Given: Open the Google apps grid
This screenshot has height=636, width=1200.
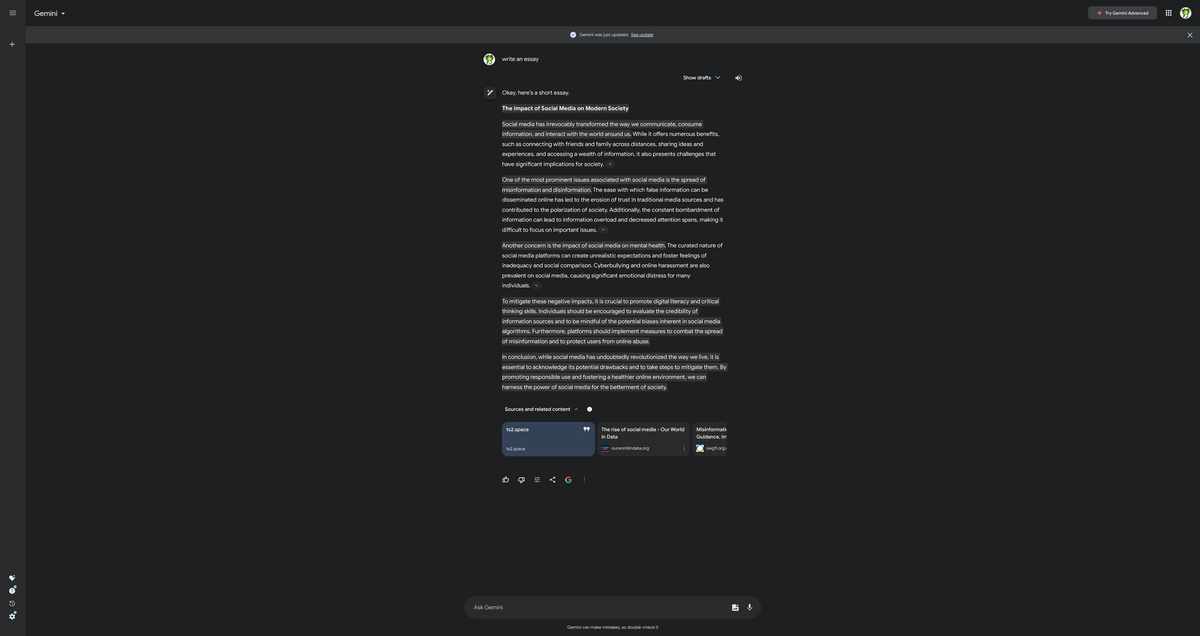Looking at the screenshot, I should point(1168,13).
